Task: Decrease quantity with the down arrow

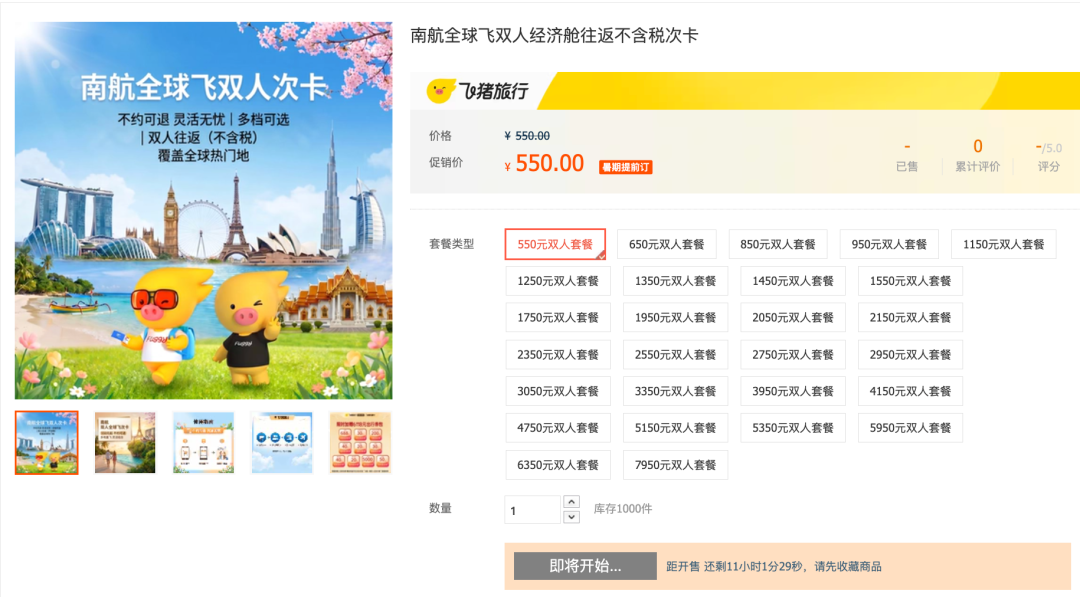Action: [571, 517]
